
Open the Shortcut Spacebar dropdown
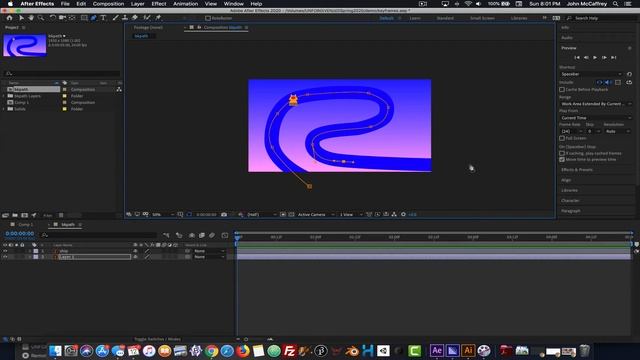click(x=591, y=74)
